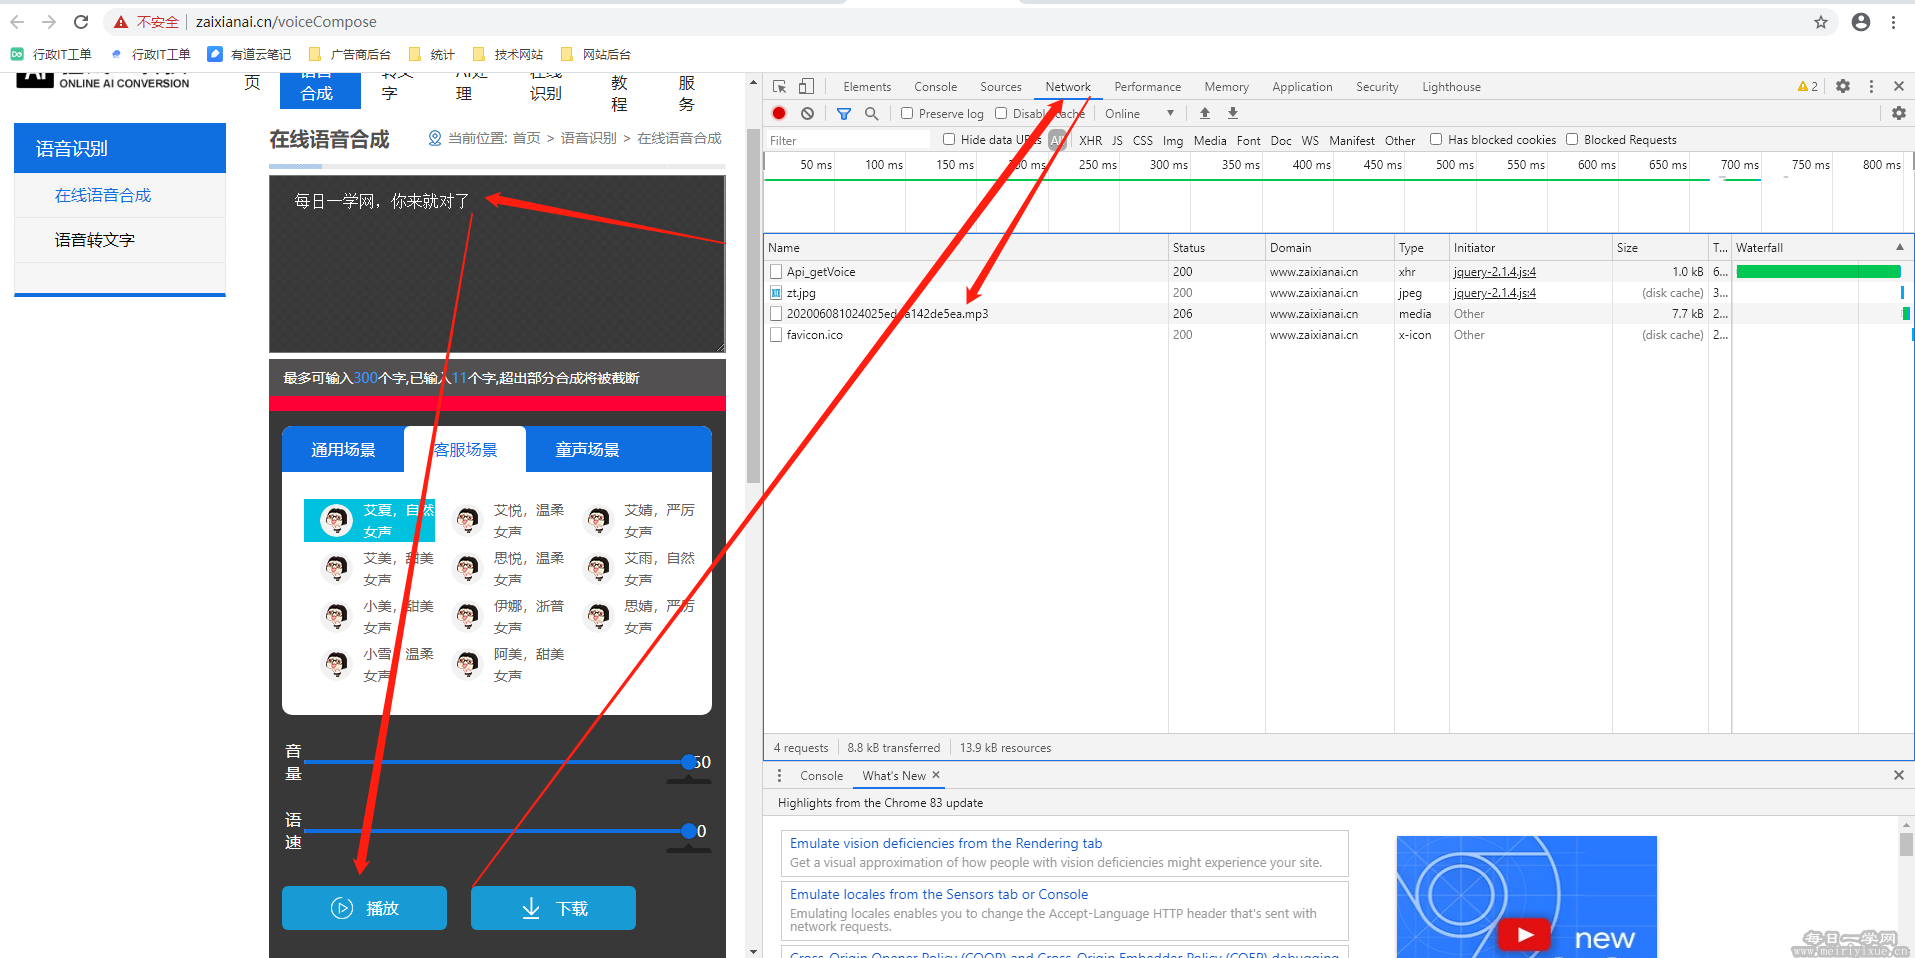Toggle the network filter funnel icon
The image size is (1915, 958).
click(x=844, y=114)
